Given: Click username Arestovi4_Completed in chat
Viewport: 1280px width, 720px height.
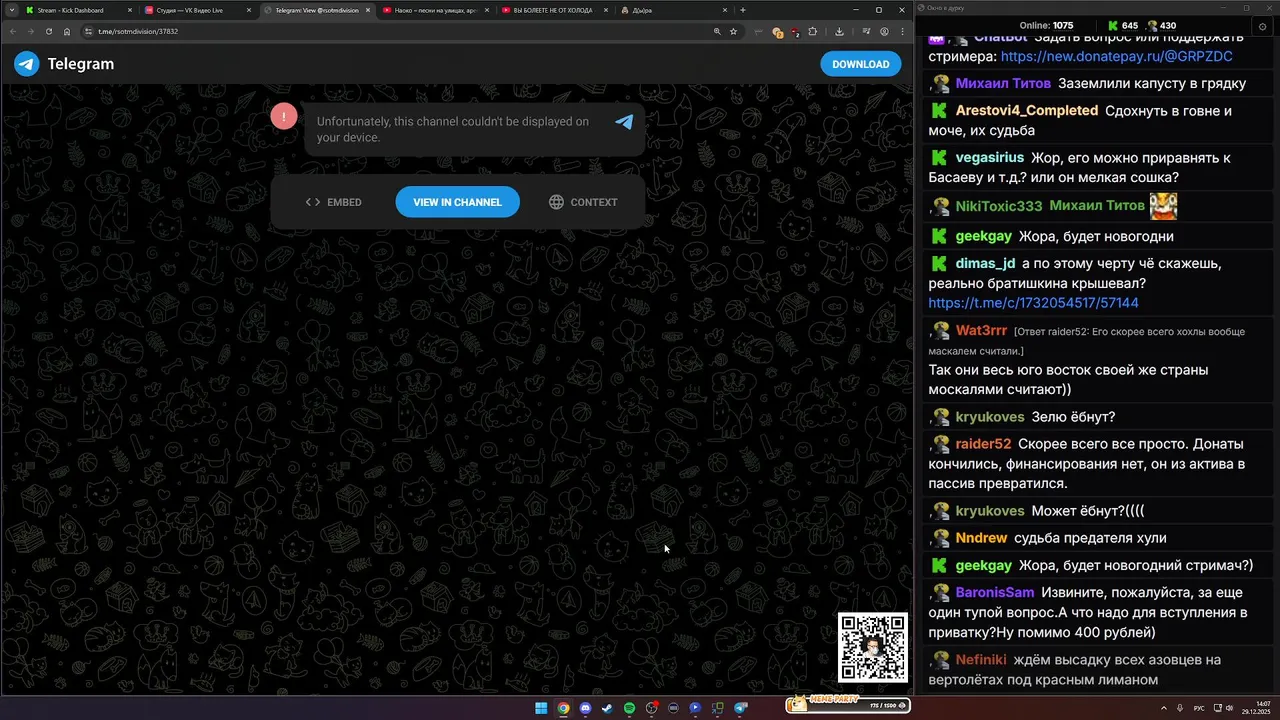Looking at the screenshot, I should click(x=1027, y=111).
